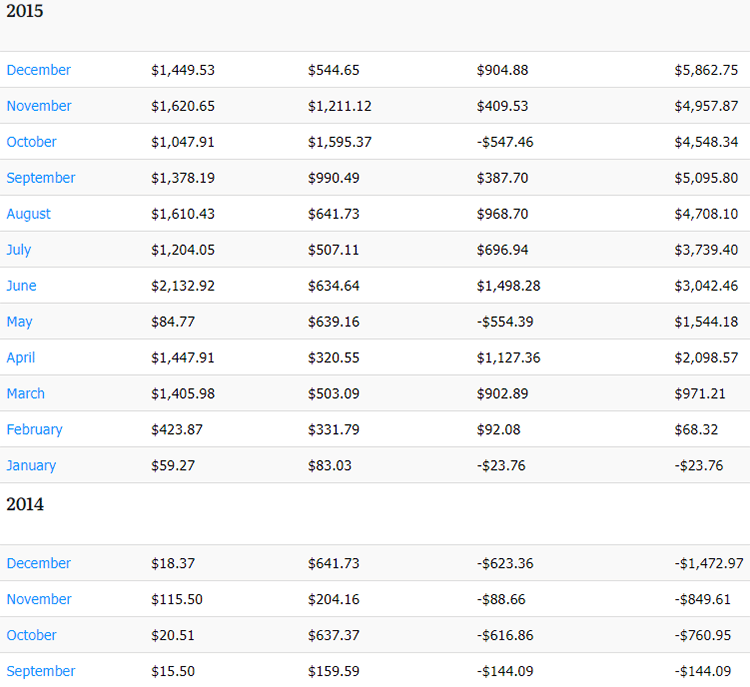This screenshot has width=750, height=687.
Task: Click the June month link
Action: (21, 286)
